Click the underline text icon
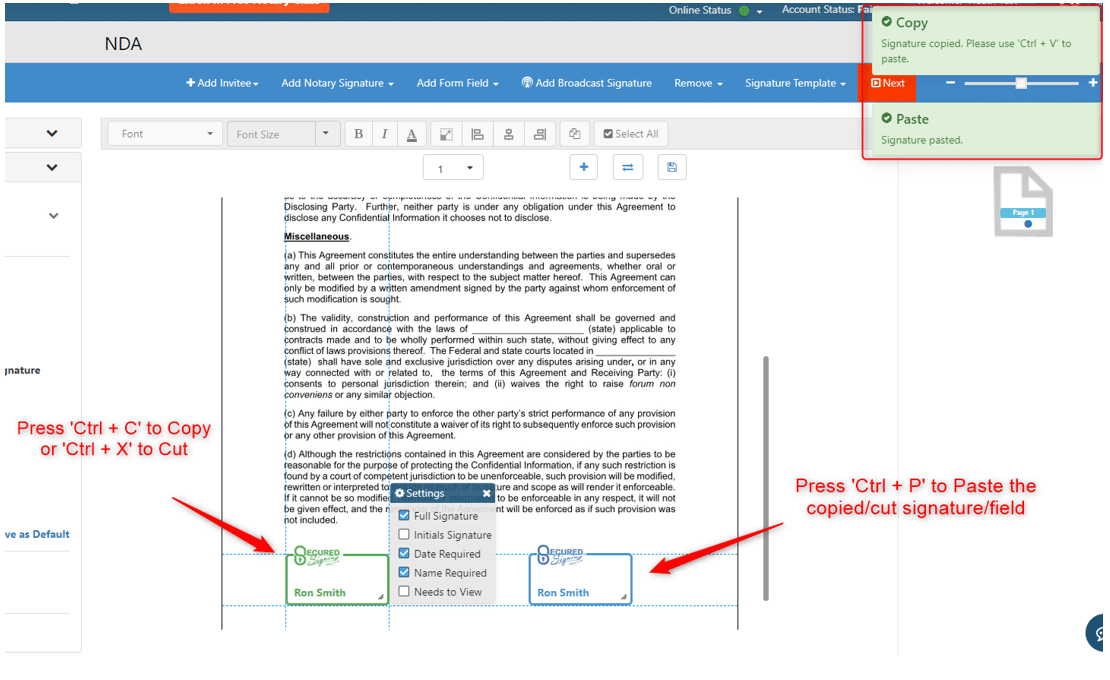The height and width of the screenshot is (680, 1110). tap(411, 134)
